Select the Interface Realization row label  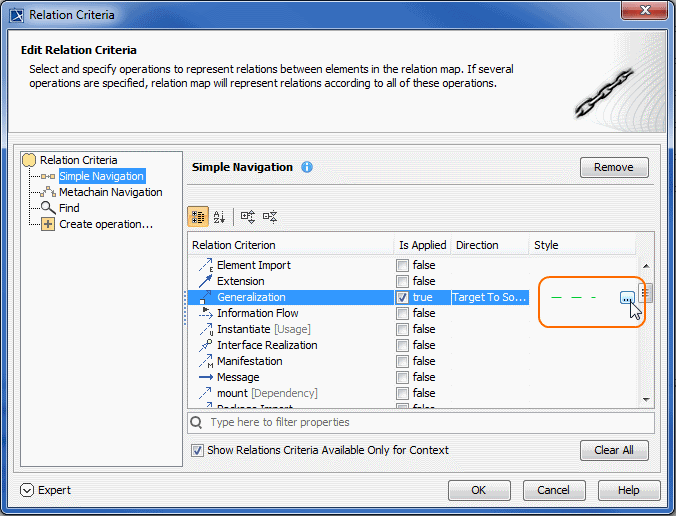pos(267,345)
